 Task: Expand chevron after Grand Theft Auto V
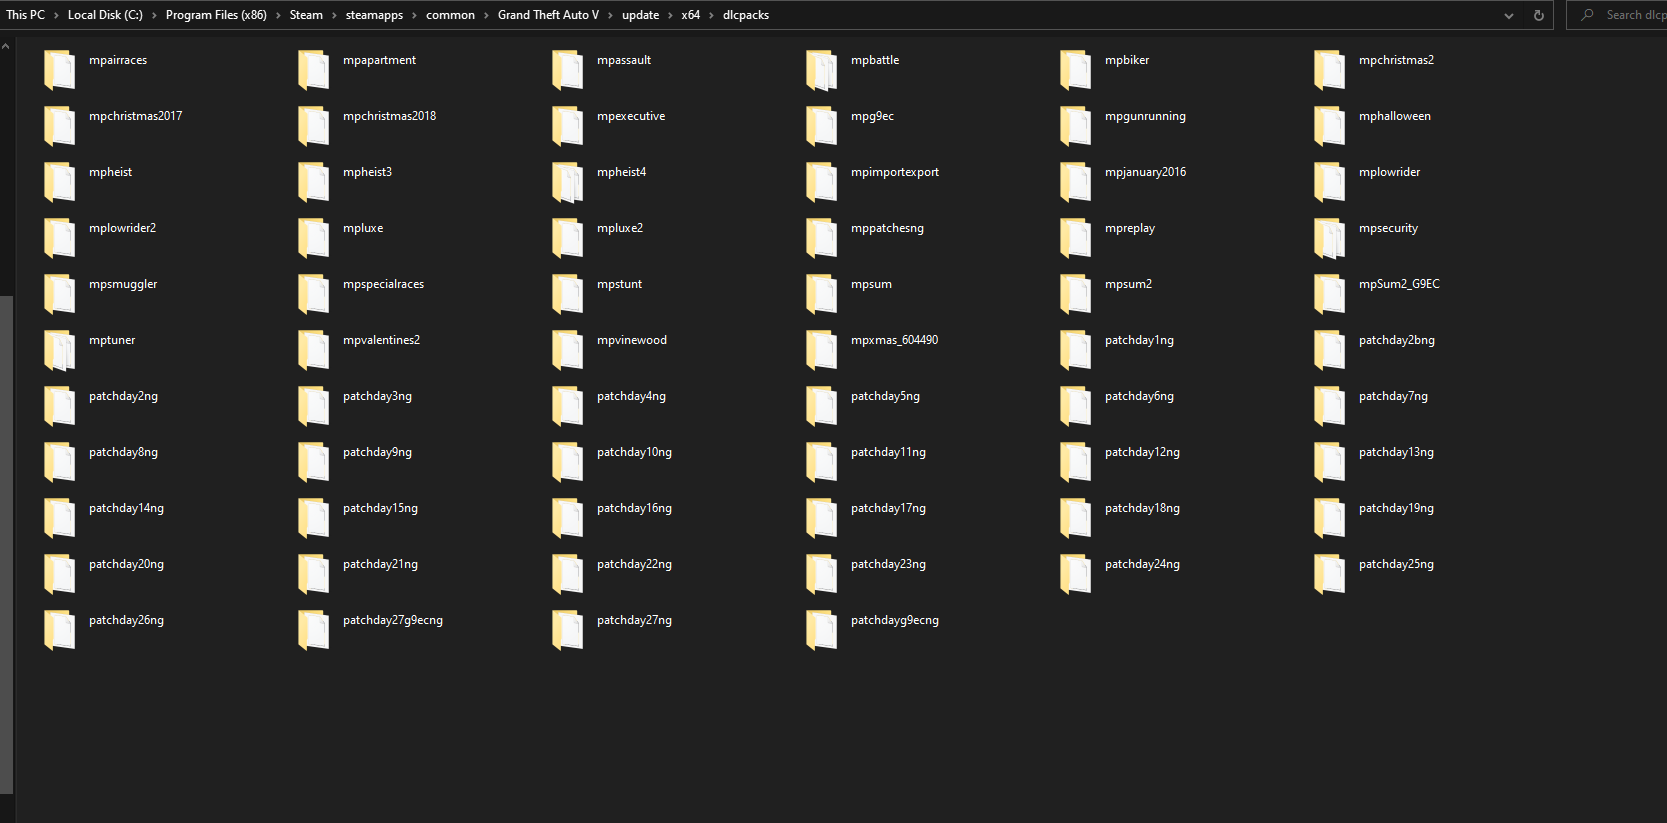click(610, 15)
